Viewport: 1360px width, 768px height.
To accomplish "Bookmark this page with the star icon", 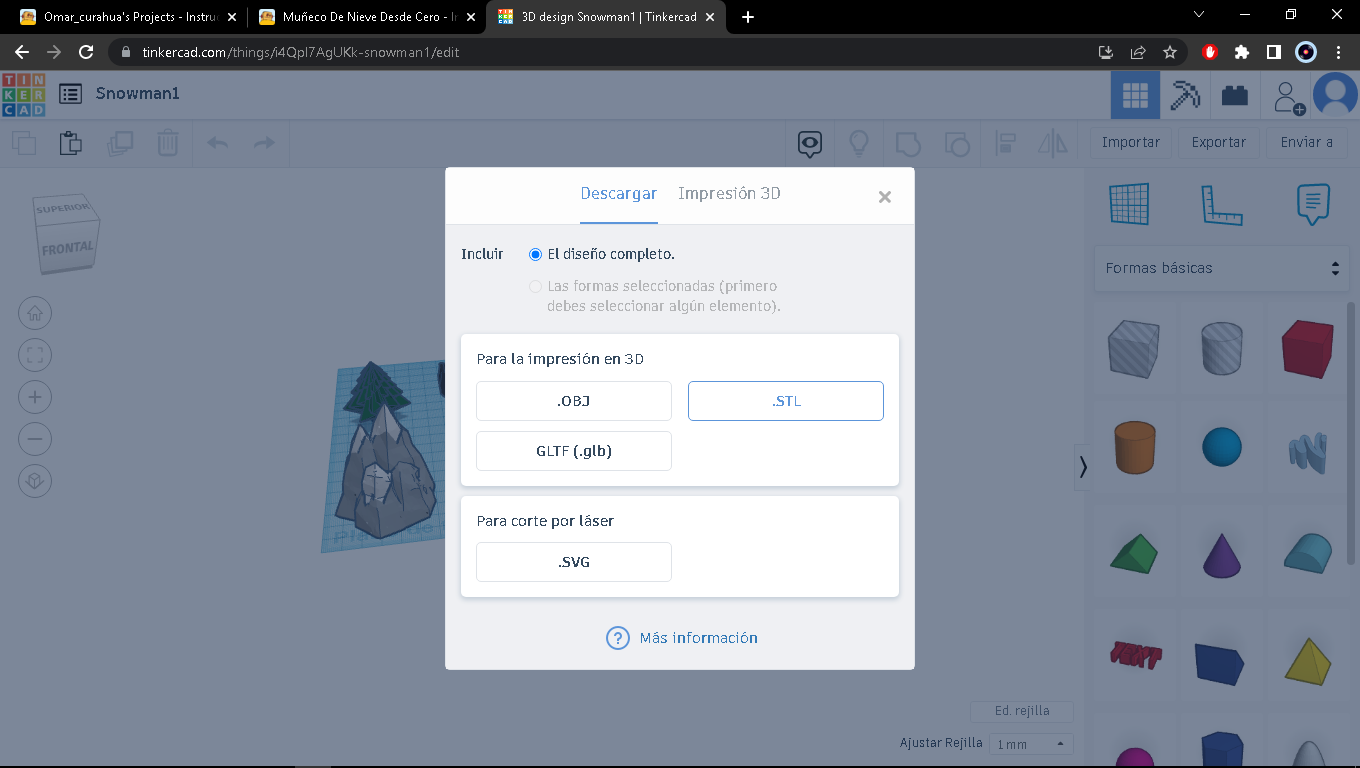I will (1170, 52).
